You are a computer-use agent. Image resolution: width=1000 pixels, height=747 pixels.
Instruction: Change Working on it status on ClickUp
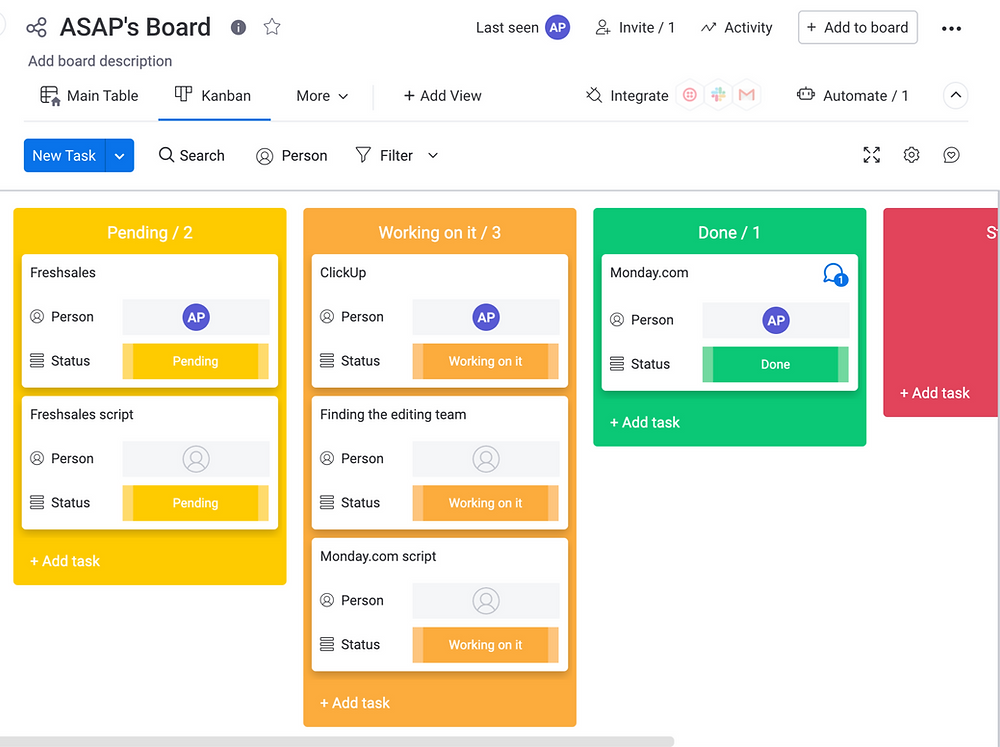485,361
